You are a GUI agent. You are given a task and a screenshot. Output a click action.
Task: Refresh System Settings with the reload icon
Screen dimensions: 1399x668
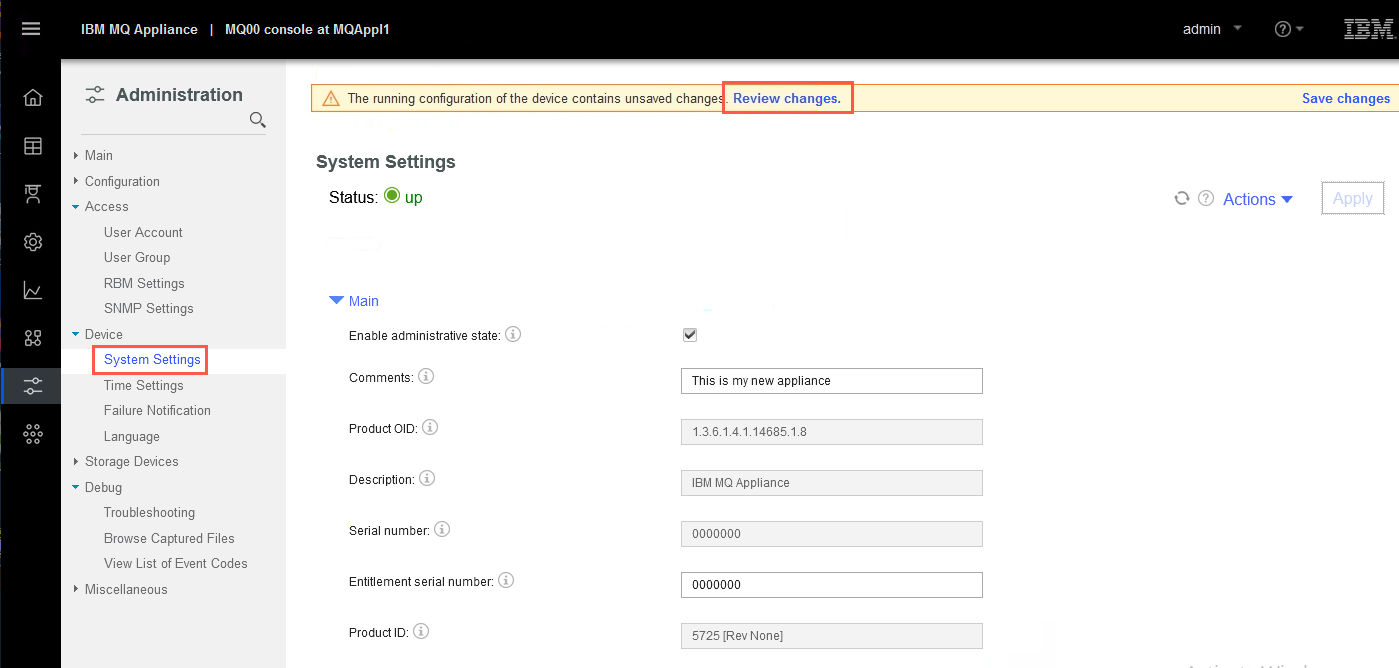(x=1181, y=199)
